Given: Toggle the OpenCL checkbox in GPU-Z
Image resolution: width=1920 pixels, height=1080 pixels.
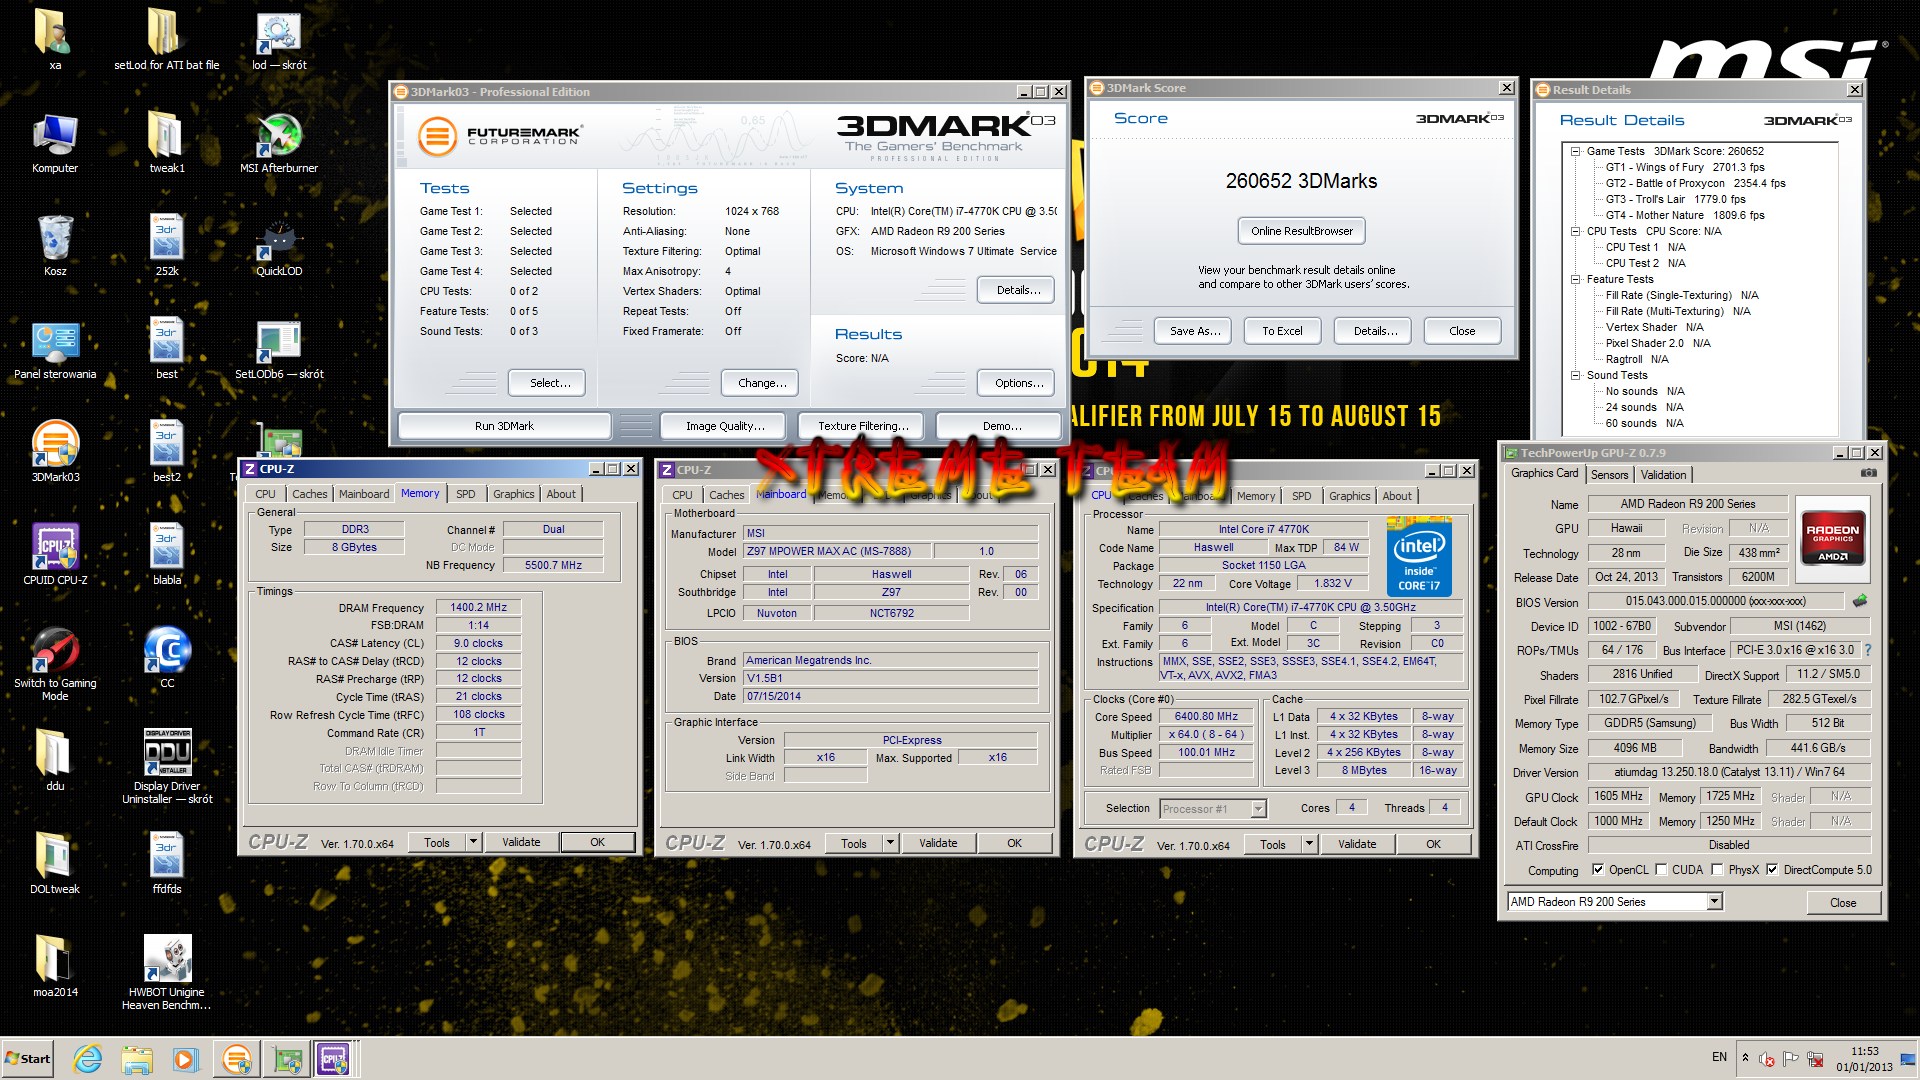Looking at the screenshot, I should point(1598,870).
